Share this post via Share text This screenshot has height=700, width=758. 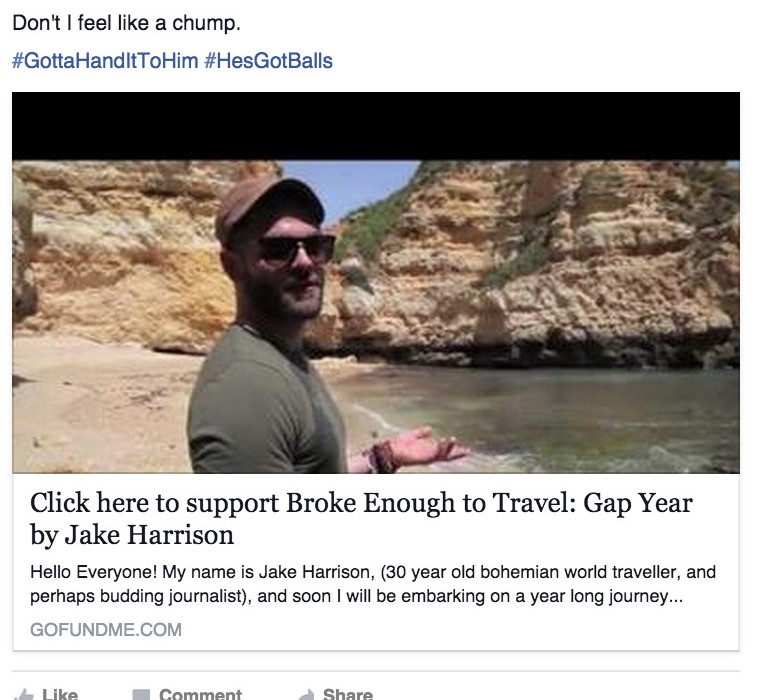click(348, 694)
